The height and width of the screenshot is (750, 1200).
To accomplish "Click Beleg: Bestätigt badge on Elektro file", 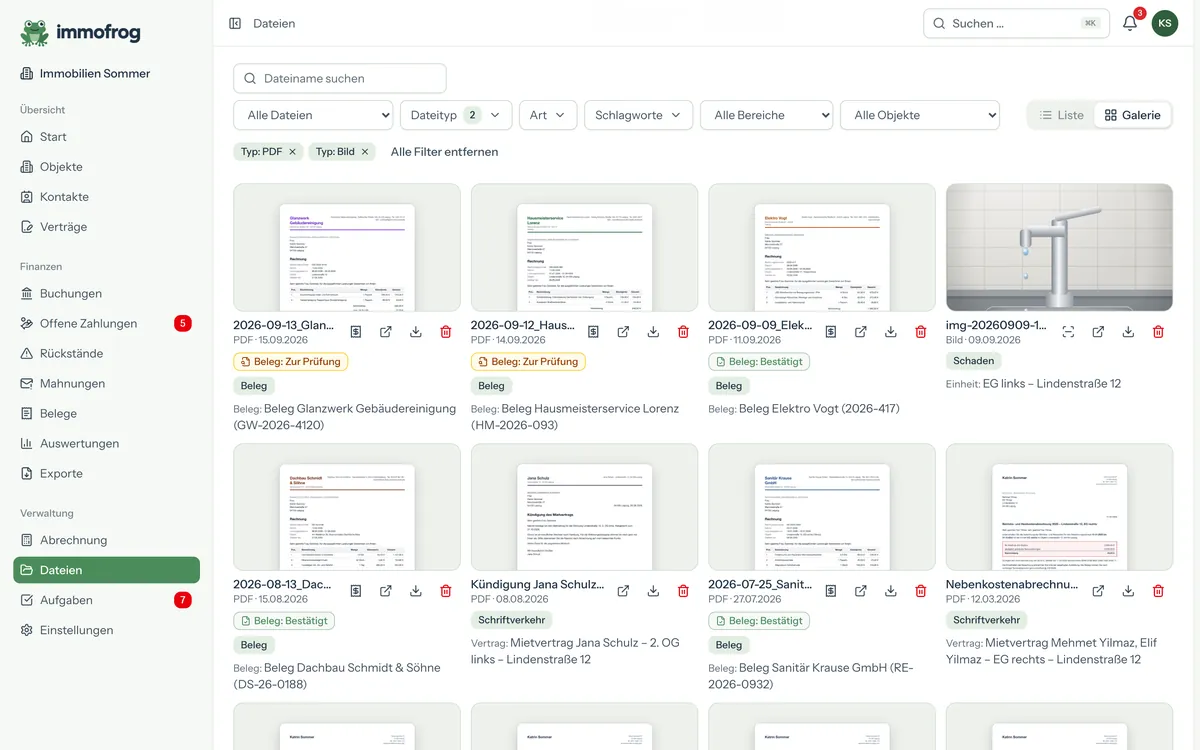I will pos(759,362).
